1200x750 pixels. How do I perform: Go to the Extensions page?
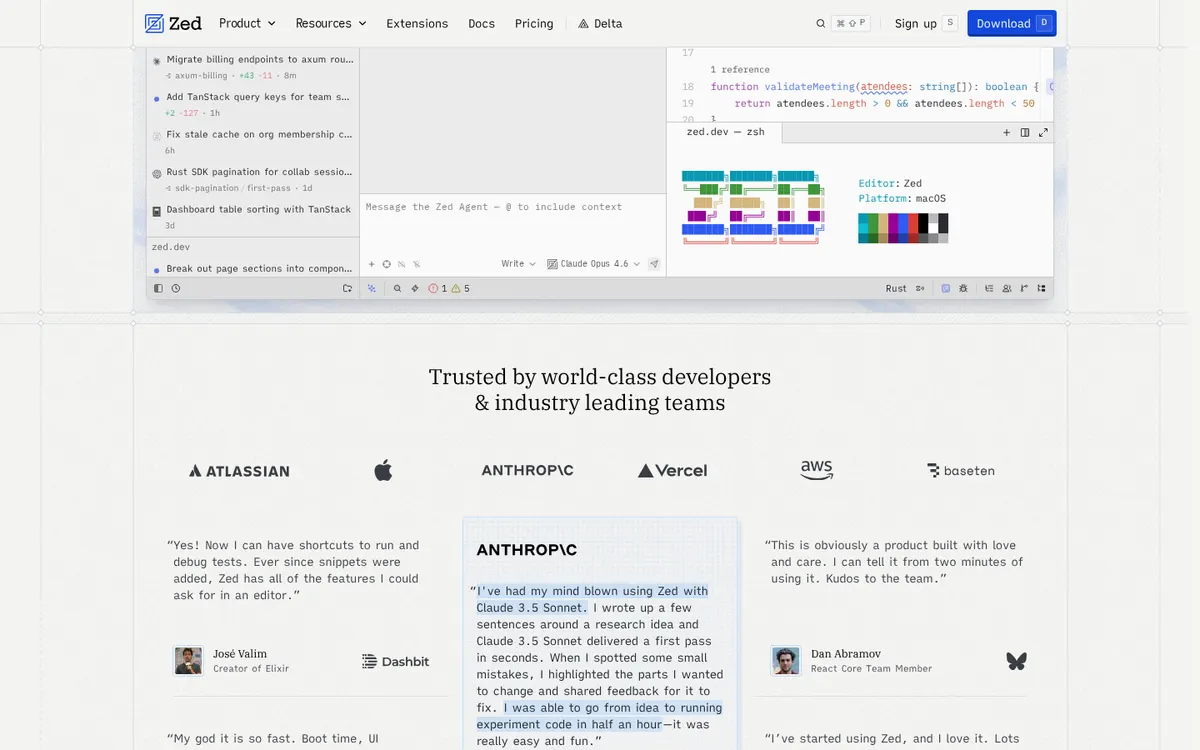click(x=417, y=23)
